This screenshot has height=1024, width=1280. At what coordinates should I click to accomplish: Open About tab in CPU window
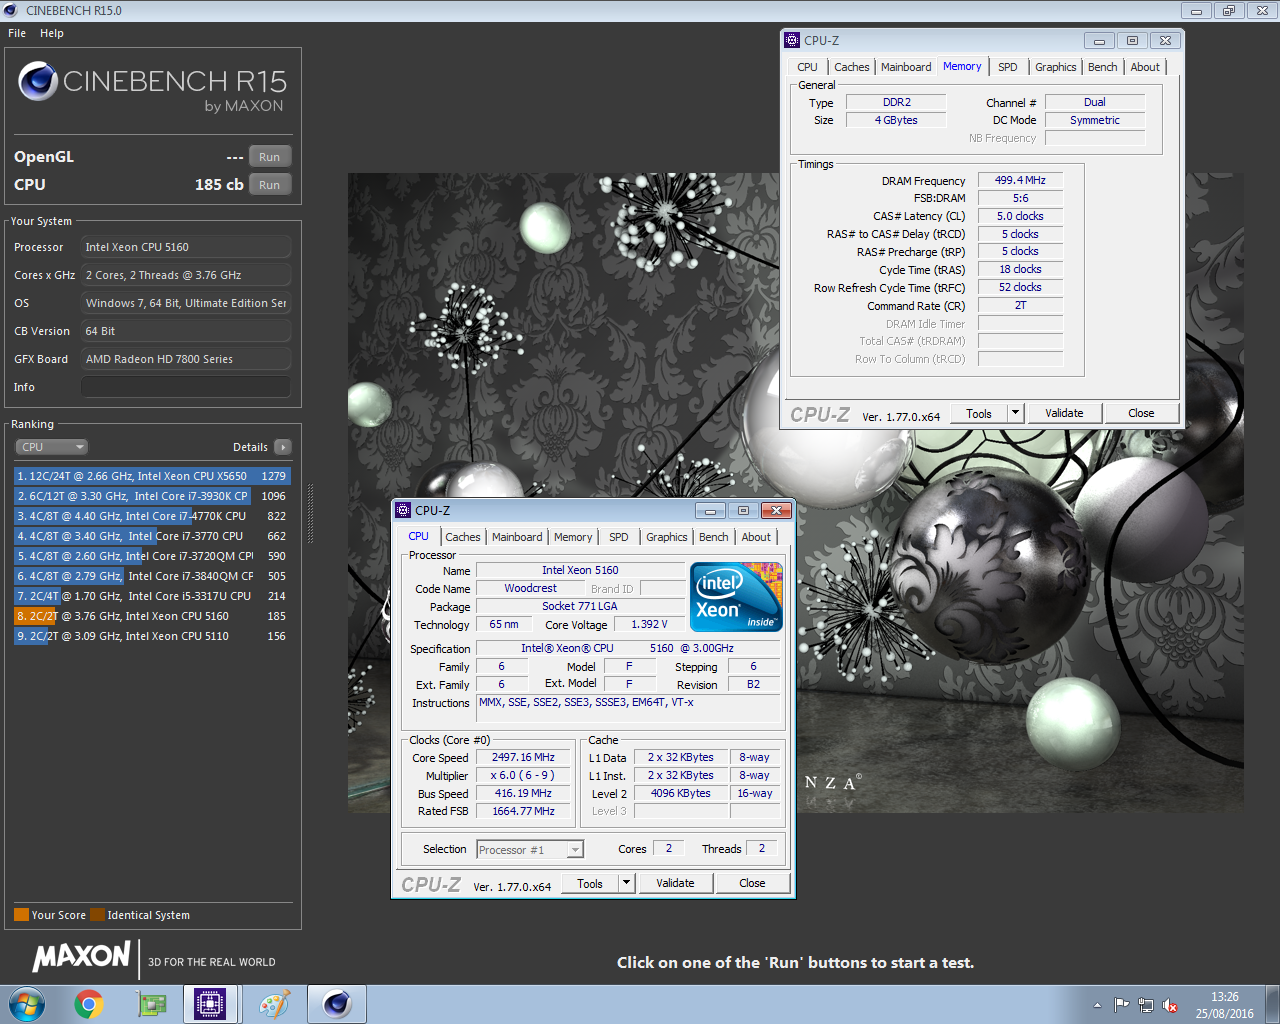(756, 537)
